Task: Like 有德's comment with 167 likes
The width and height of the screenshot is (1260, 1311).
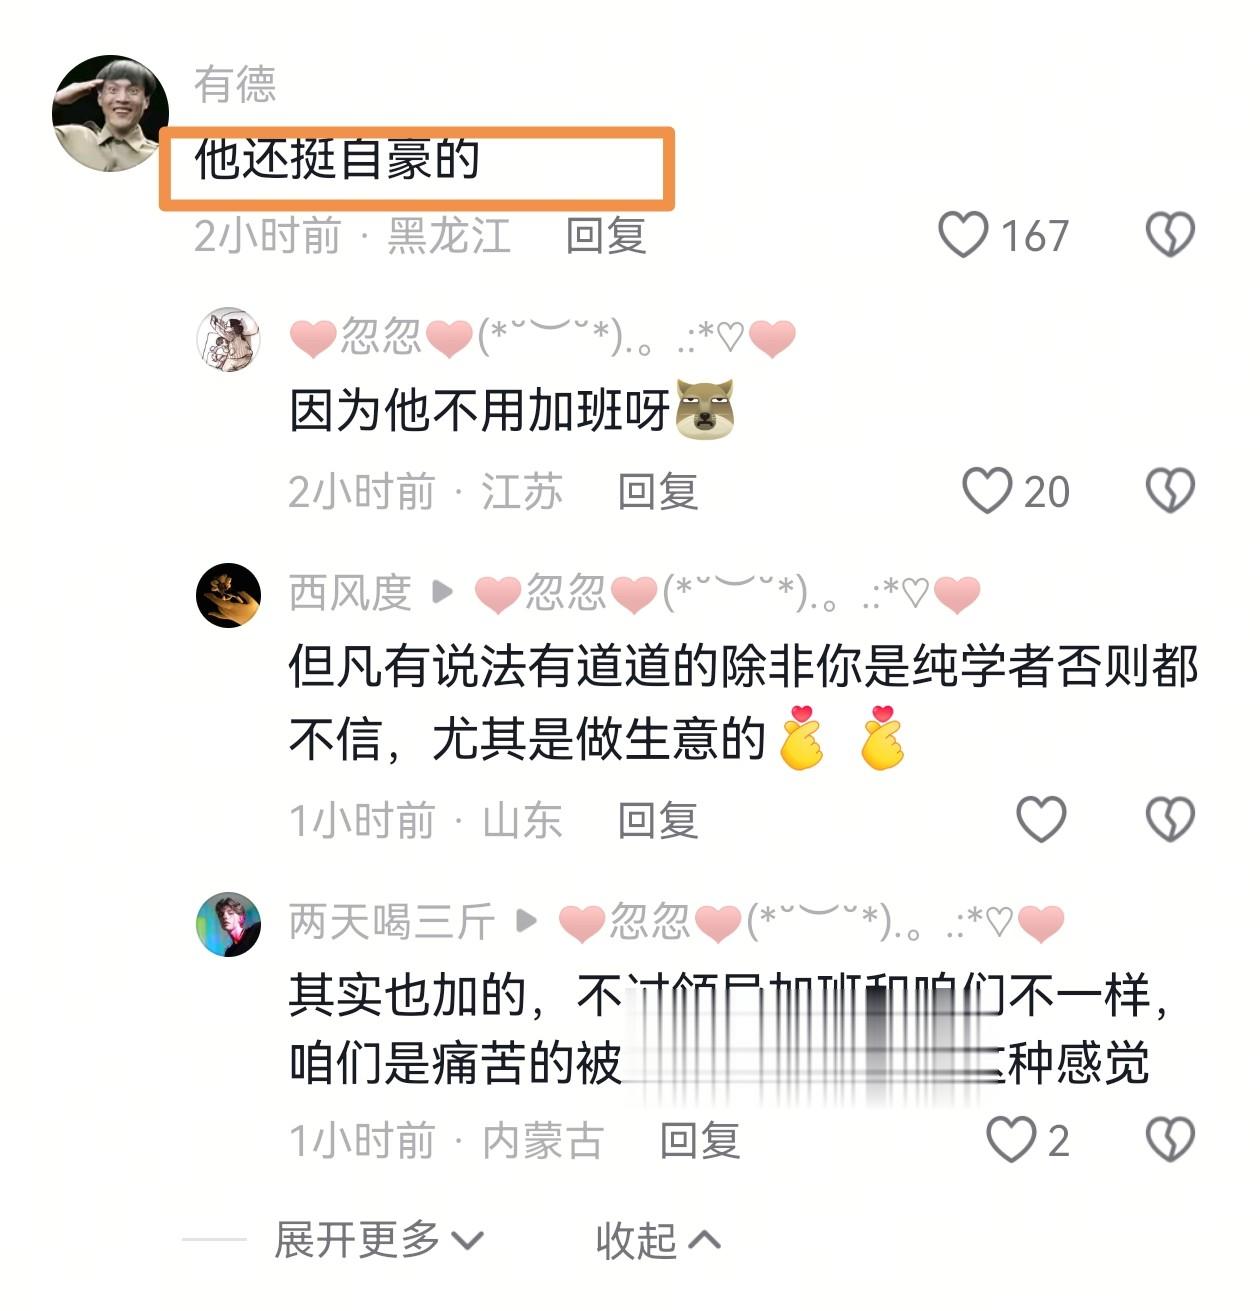Action: (963, 236)
